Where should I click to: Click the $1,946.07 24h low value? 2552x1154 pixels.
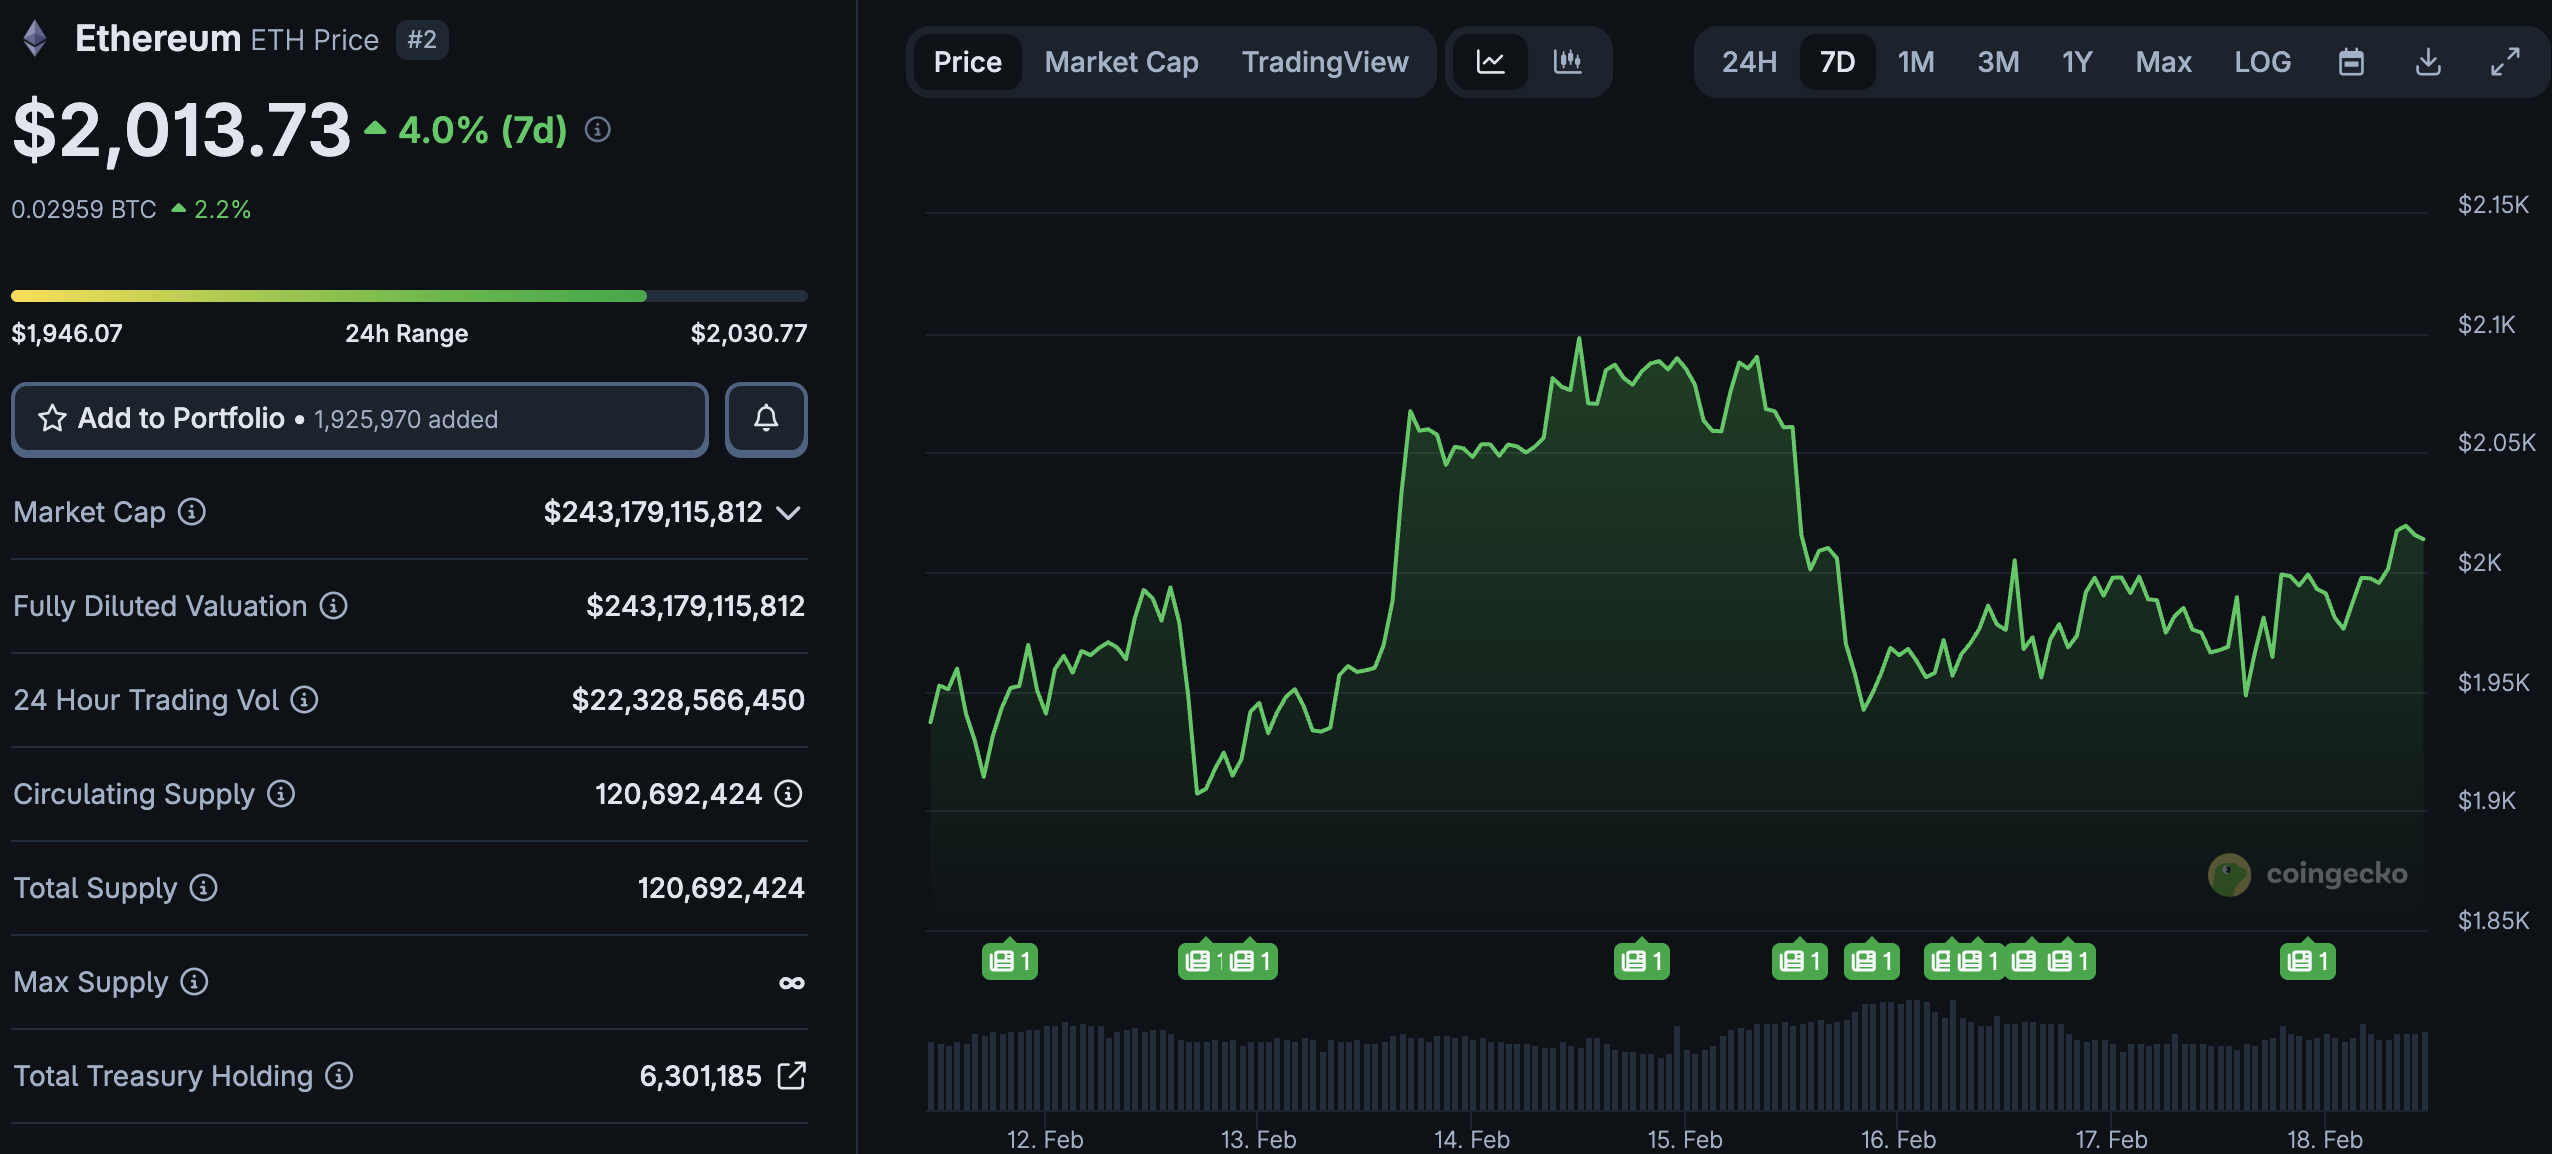pos(67,333)
